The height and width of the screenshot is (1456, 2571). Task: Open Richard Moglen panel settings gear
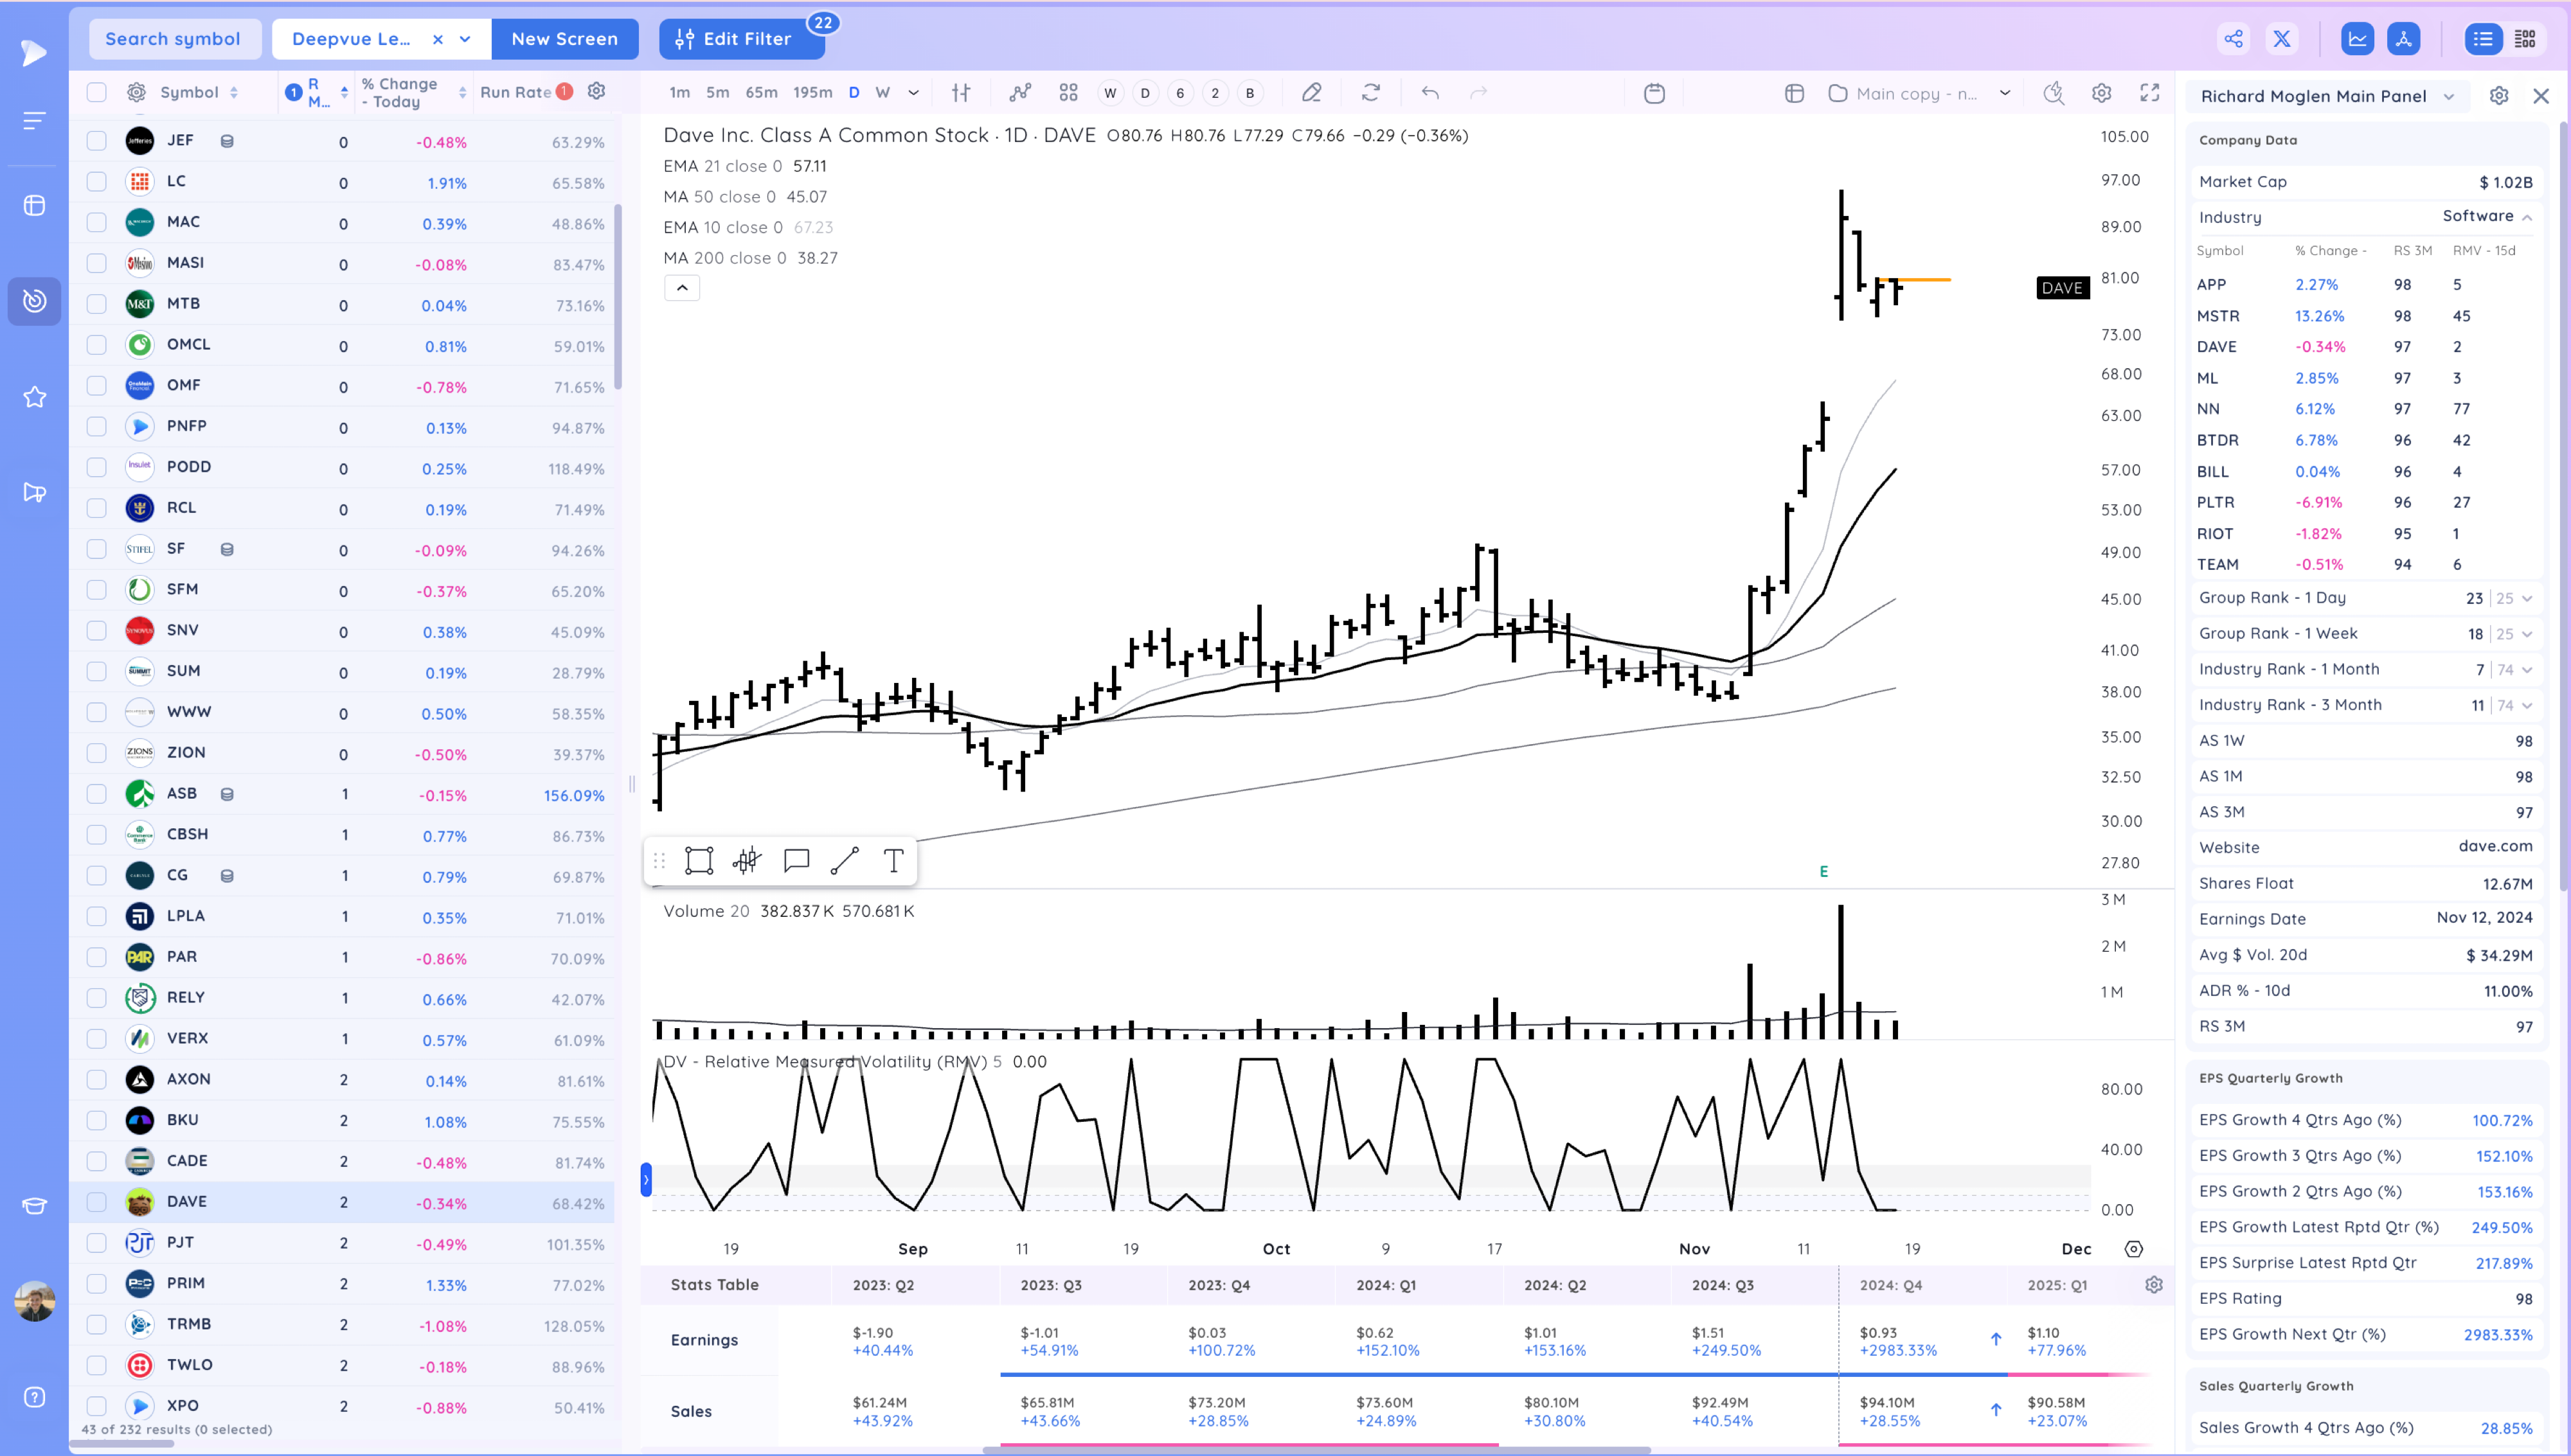point(2498,96)
